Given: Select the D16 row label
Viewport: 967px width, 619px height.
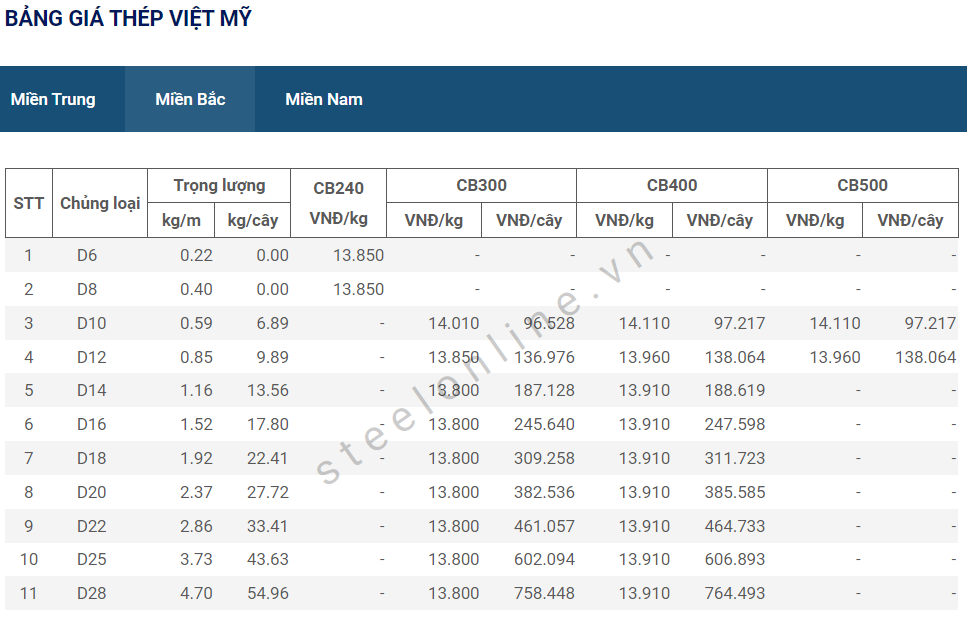Looking at the screenshot, I should pos(91,424).
